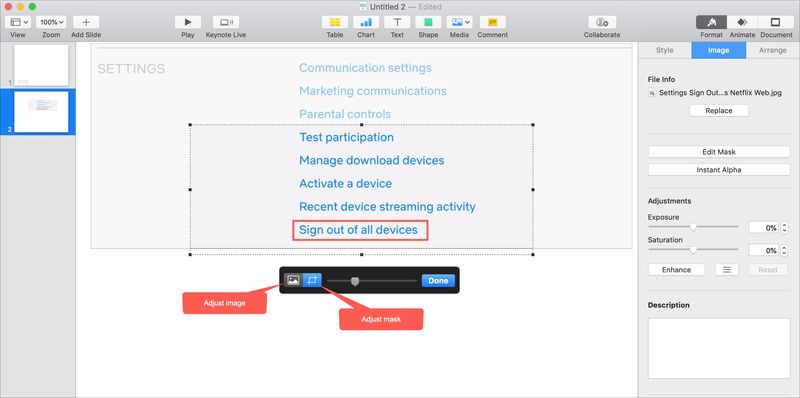Screen dimensions: 800x398
Task: Select slide 2 thumbnail
Action: click(41, 112)
